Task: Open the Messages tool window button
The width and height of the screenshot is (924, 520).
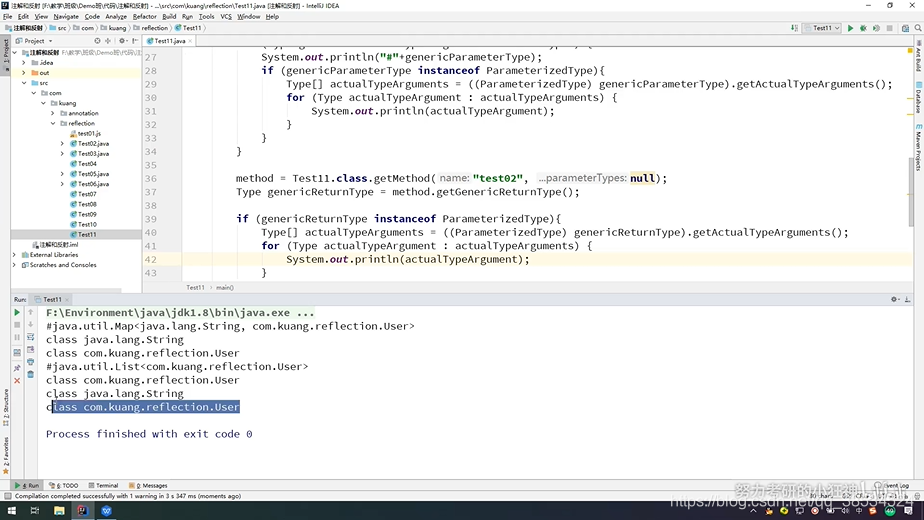Action: [148, 486]
